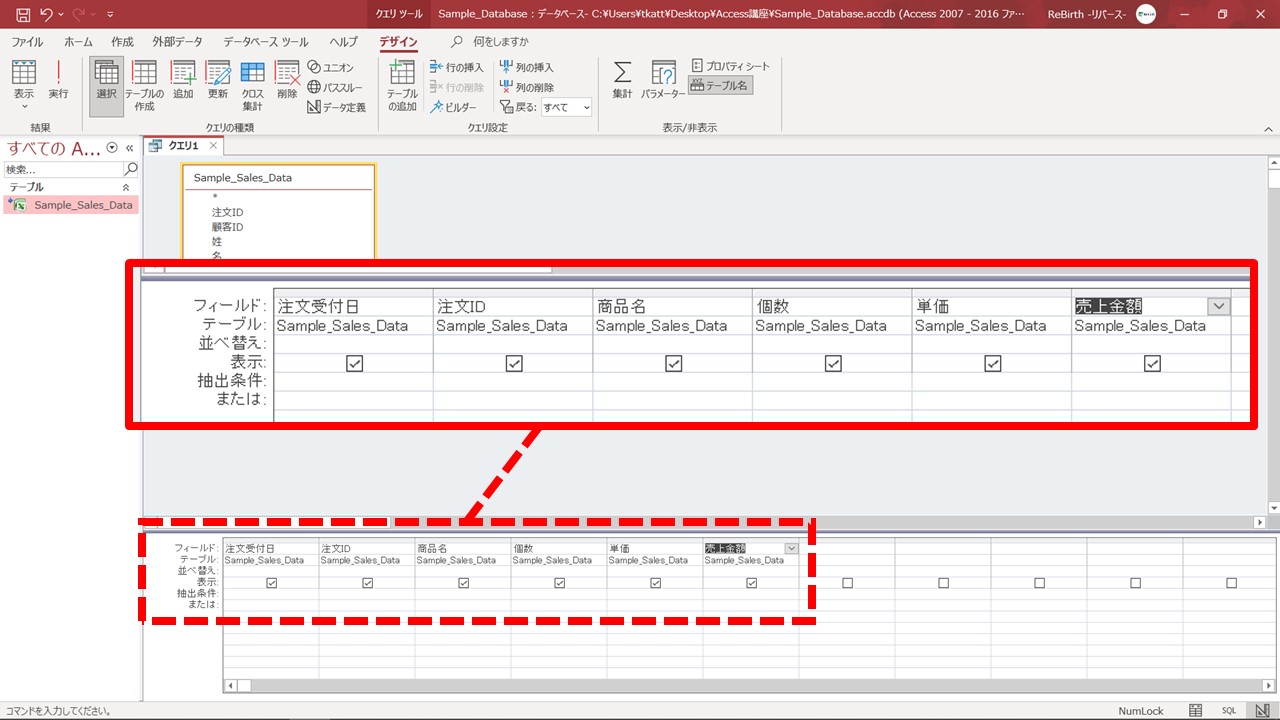This screenshot has width=1280, height=720.
Task: Check the first empty column's 表示 checkbox
Action: coord(848,583)
